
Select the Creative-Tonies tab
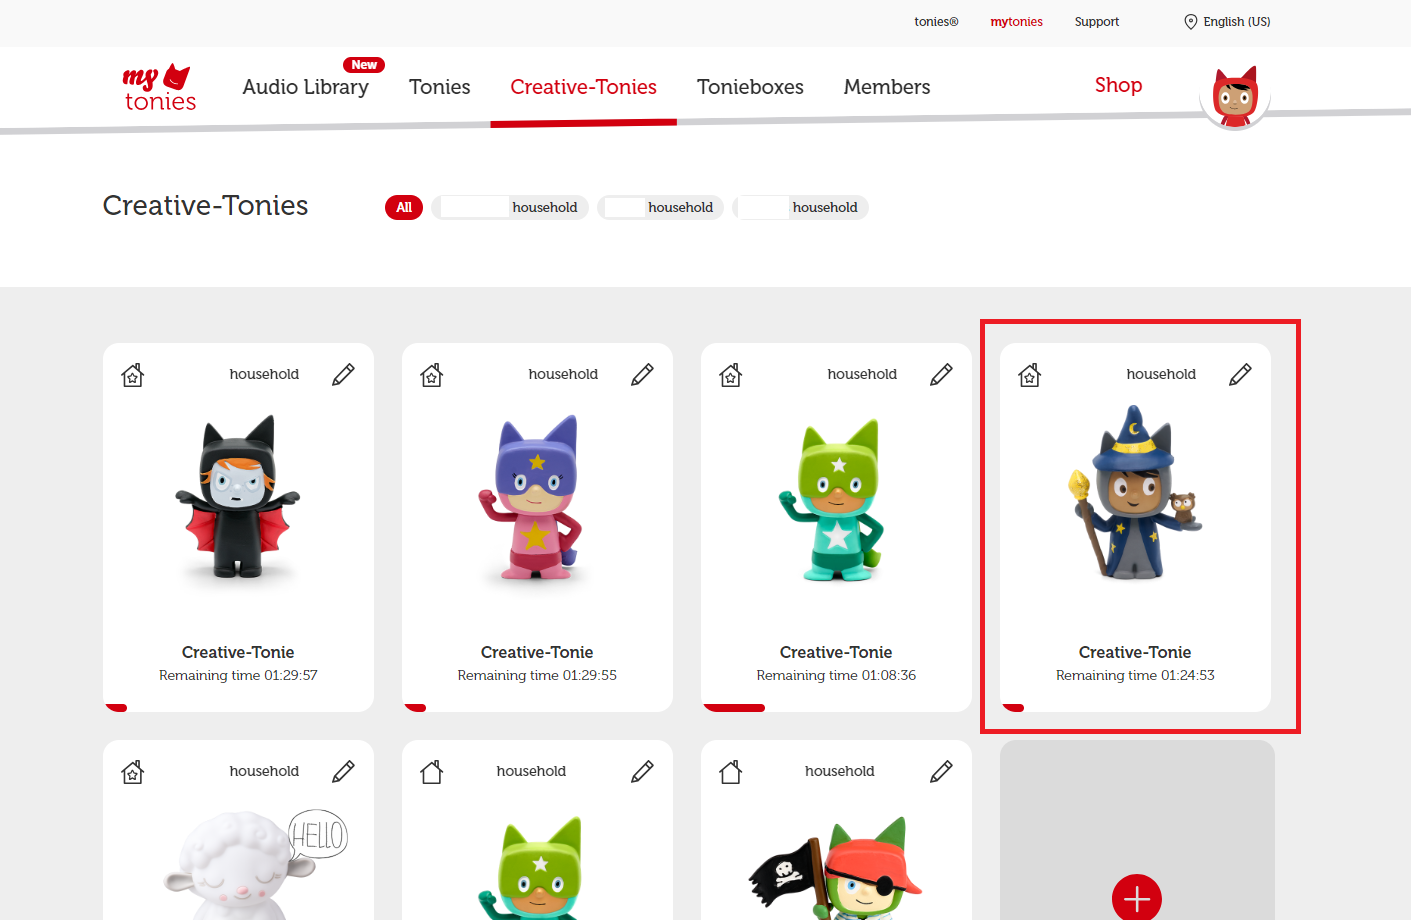click(583, 87)
